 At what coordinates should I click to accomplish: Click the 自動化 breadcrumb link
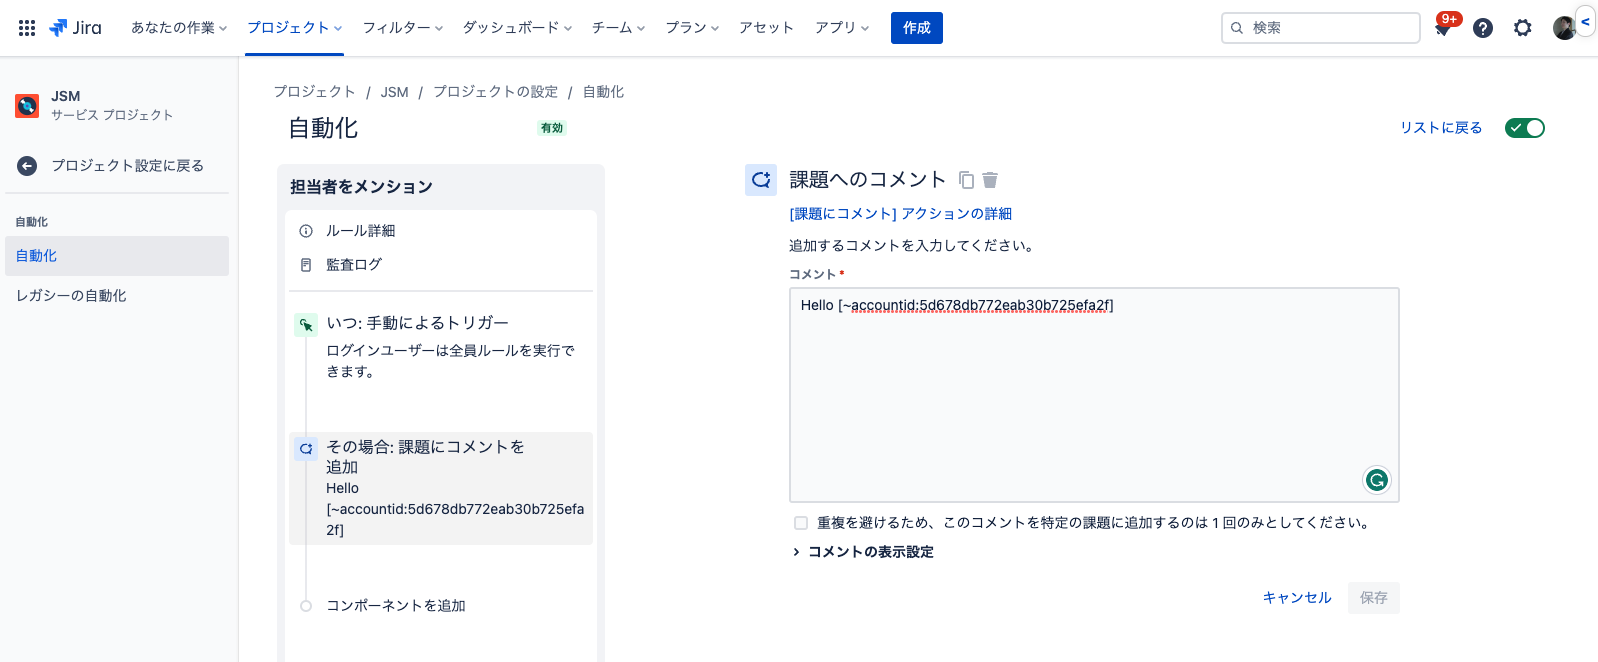[604, 92]
